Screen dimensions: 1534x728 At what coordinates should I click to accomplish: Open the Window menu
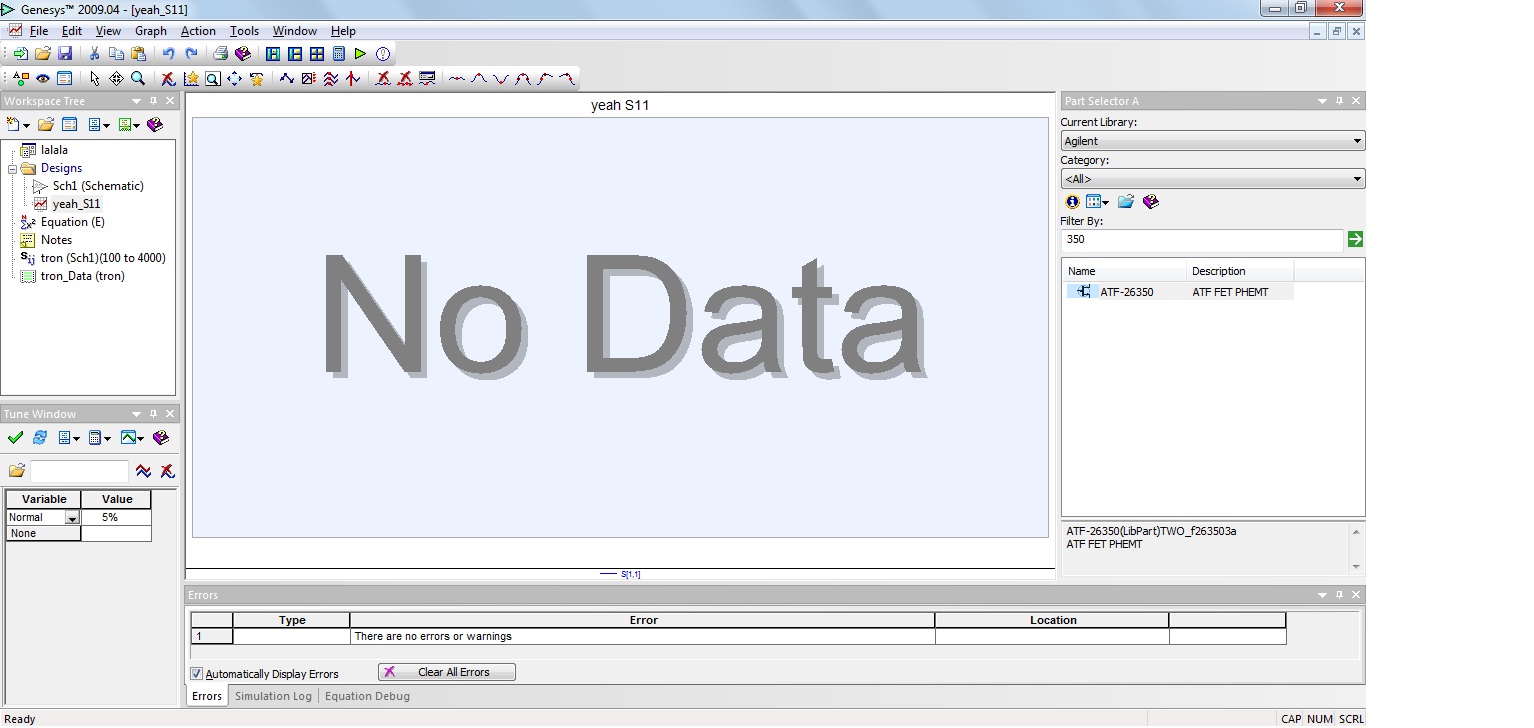[x=295, y=31]
